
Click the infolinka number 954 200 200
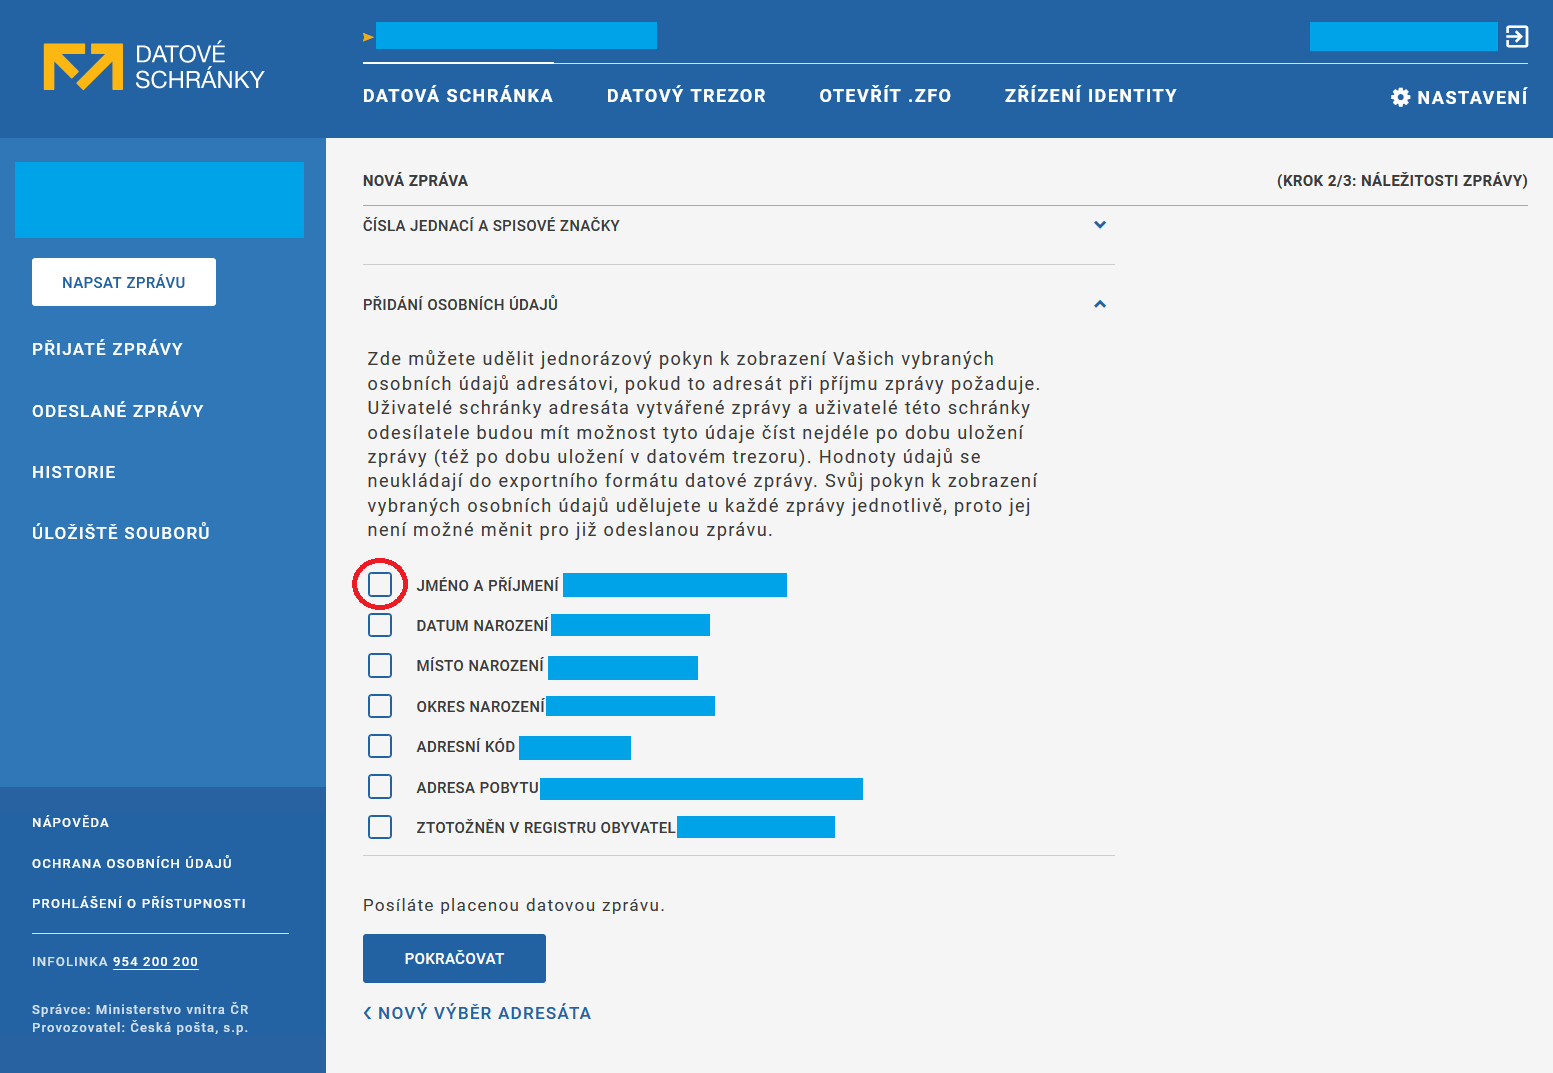(155, 962)
